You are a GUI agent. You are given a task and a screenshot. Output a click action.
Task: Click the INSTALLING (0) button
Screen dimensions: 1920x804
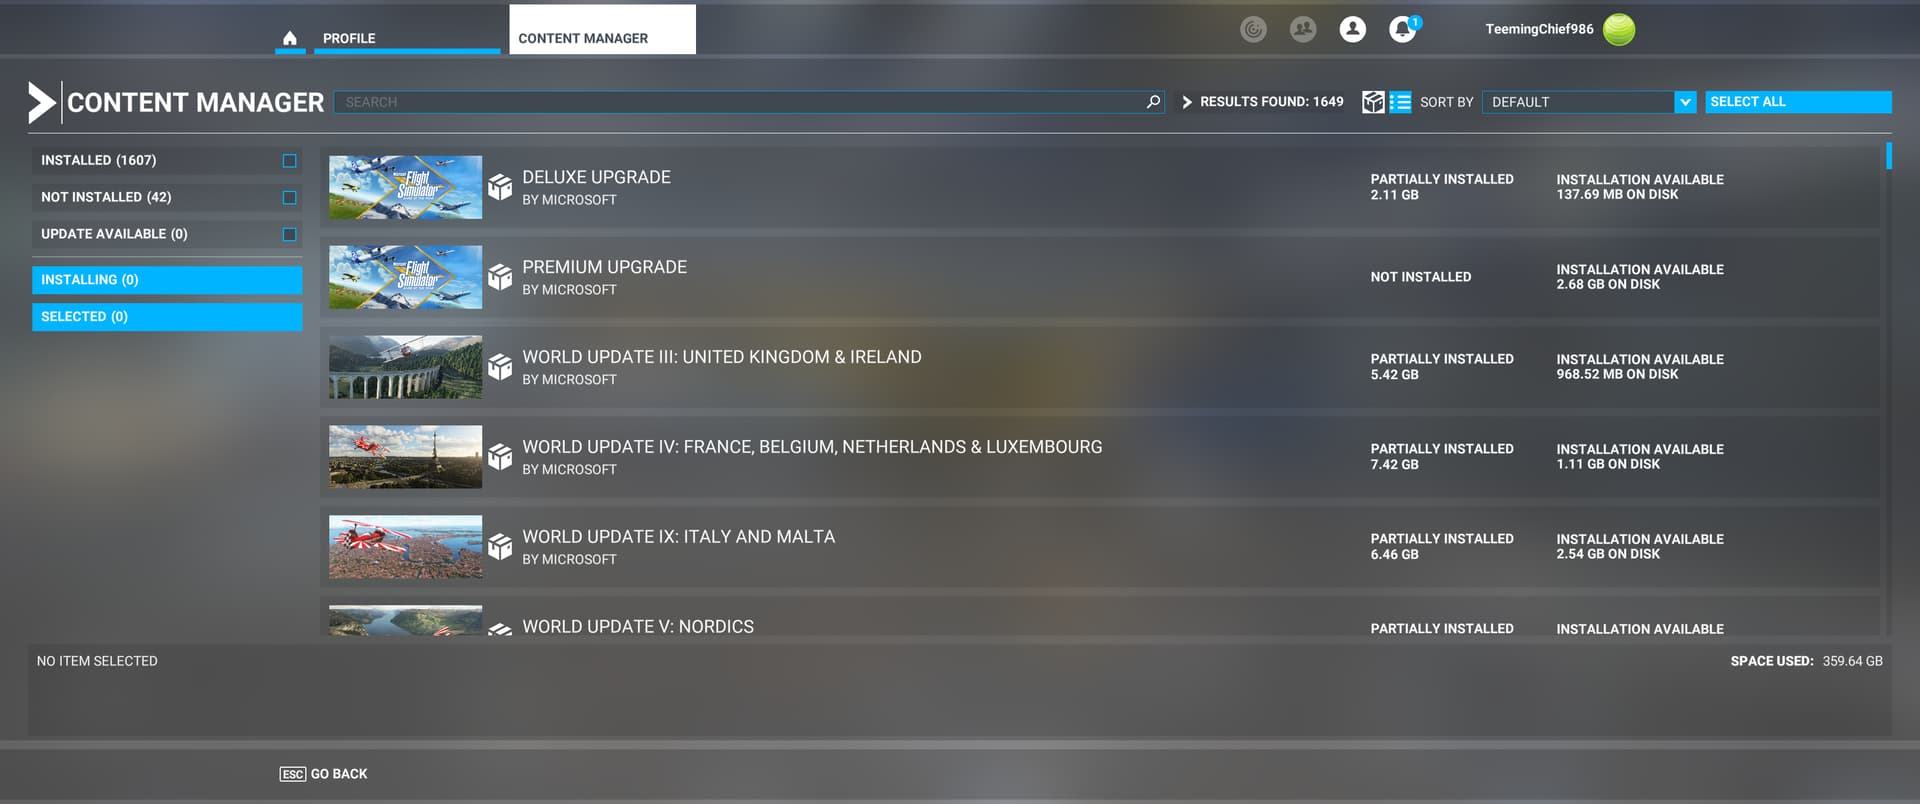167,280
